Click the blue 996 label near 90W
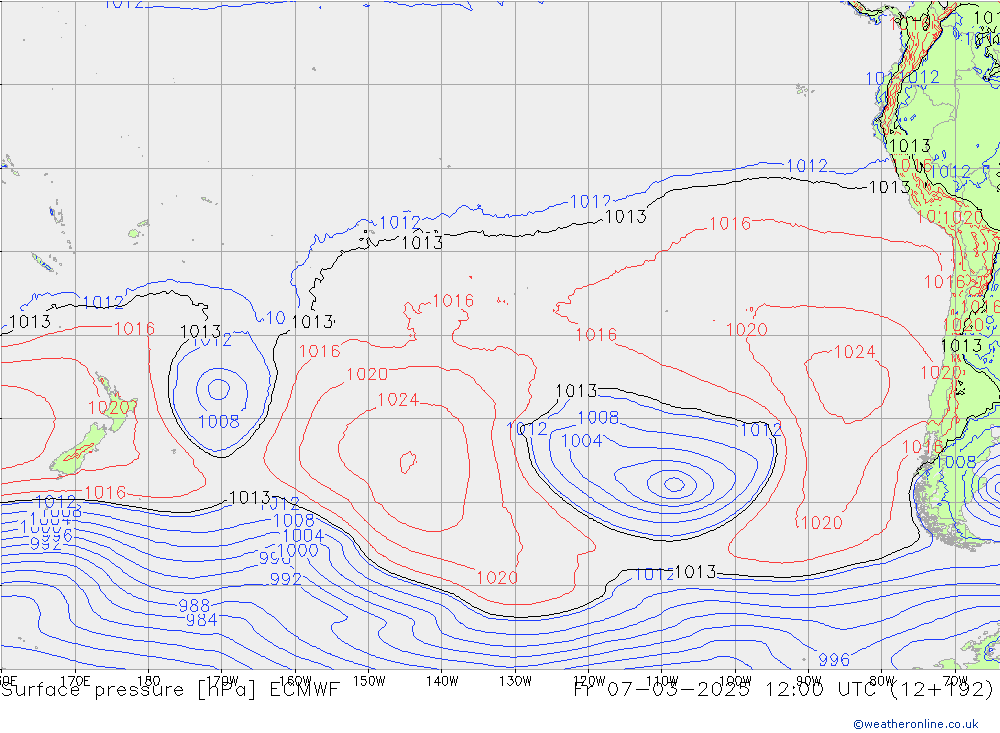The image size is (1000, 733). (834, 660)
